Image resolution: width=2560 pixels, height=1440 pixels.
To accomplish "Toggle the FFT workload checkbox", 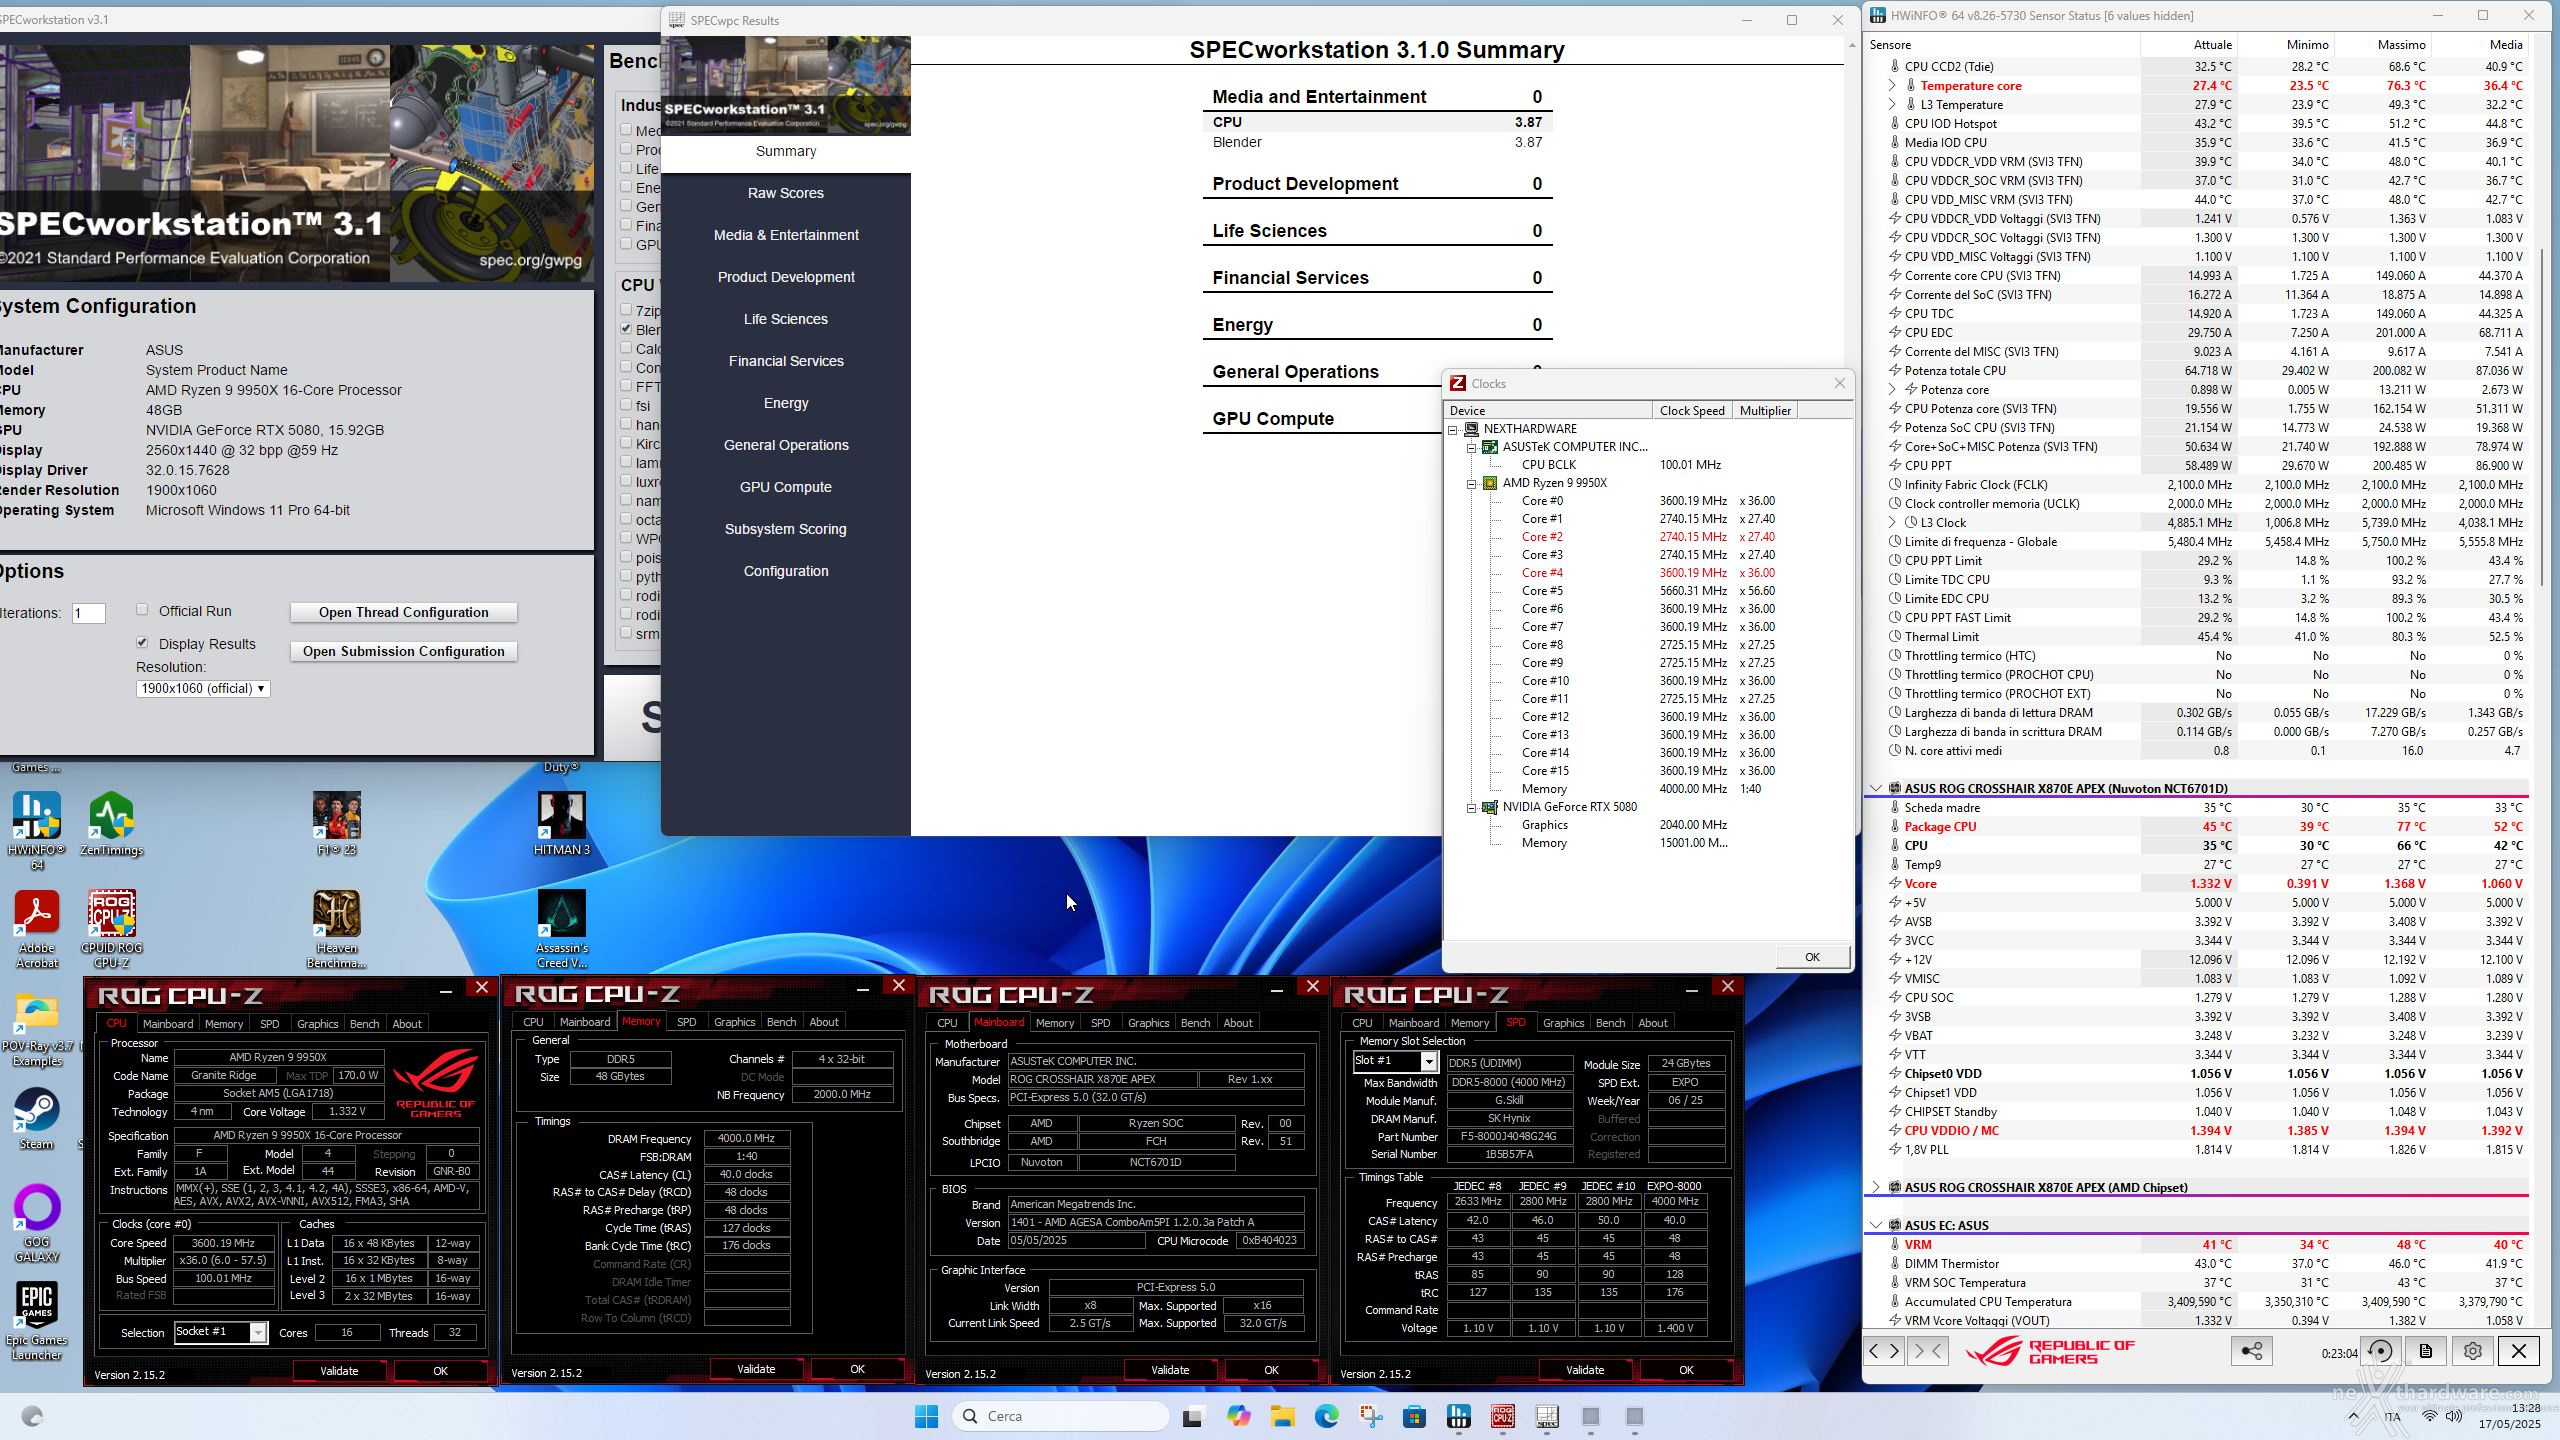I will pyautogui.click(x=626, y=386).
